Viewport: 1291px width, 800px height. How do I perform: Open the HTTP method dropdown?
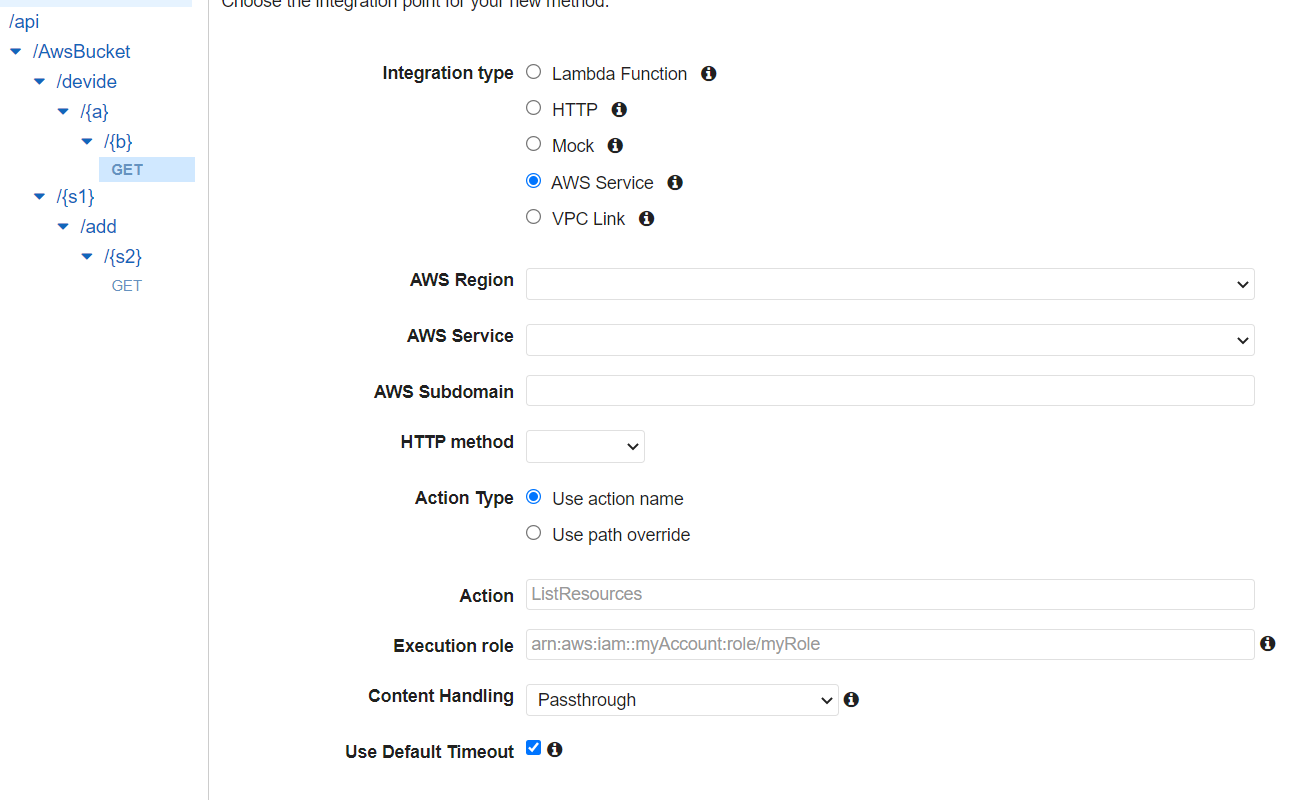point(585,446)
